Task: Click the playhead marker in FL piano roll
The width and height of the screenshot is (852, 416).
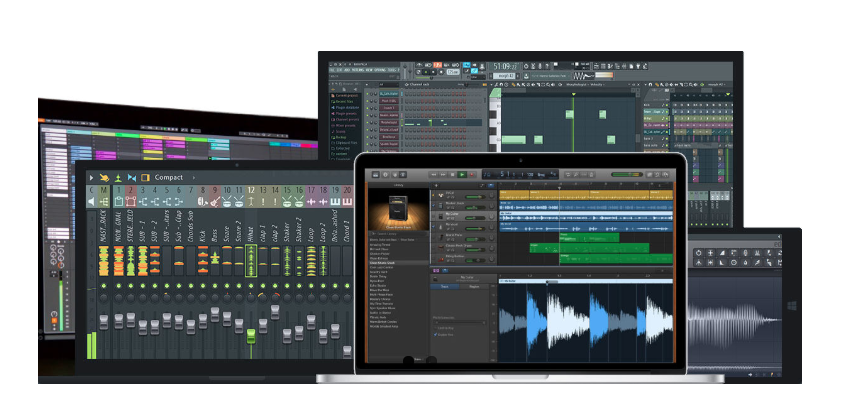Action: [573, 94]
